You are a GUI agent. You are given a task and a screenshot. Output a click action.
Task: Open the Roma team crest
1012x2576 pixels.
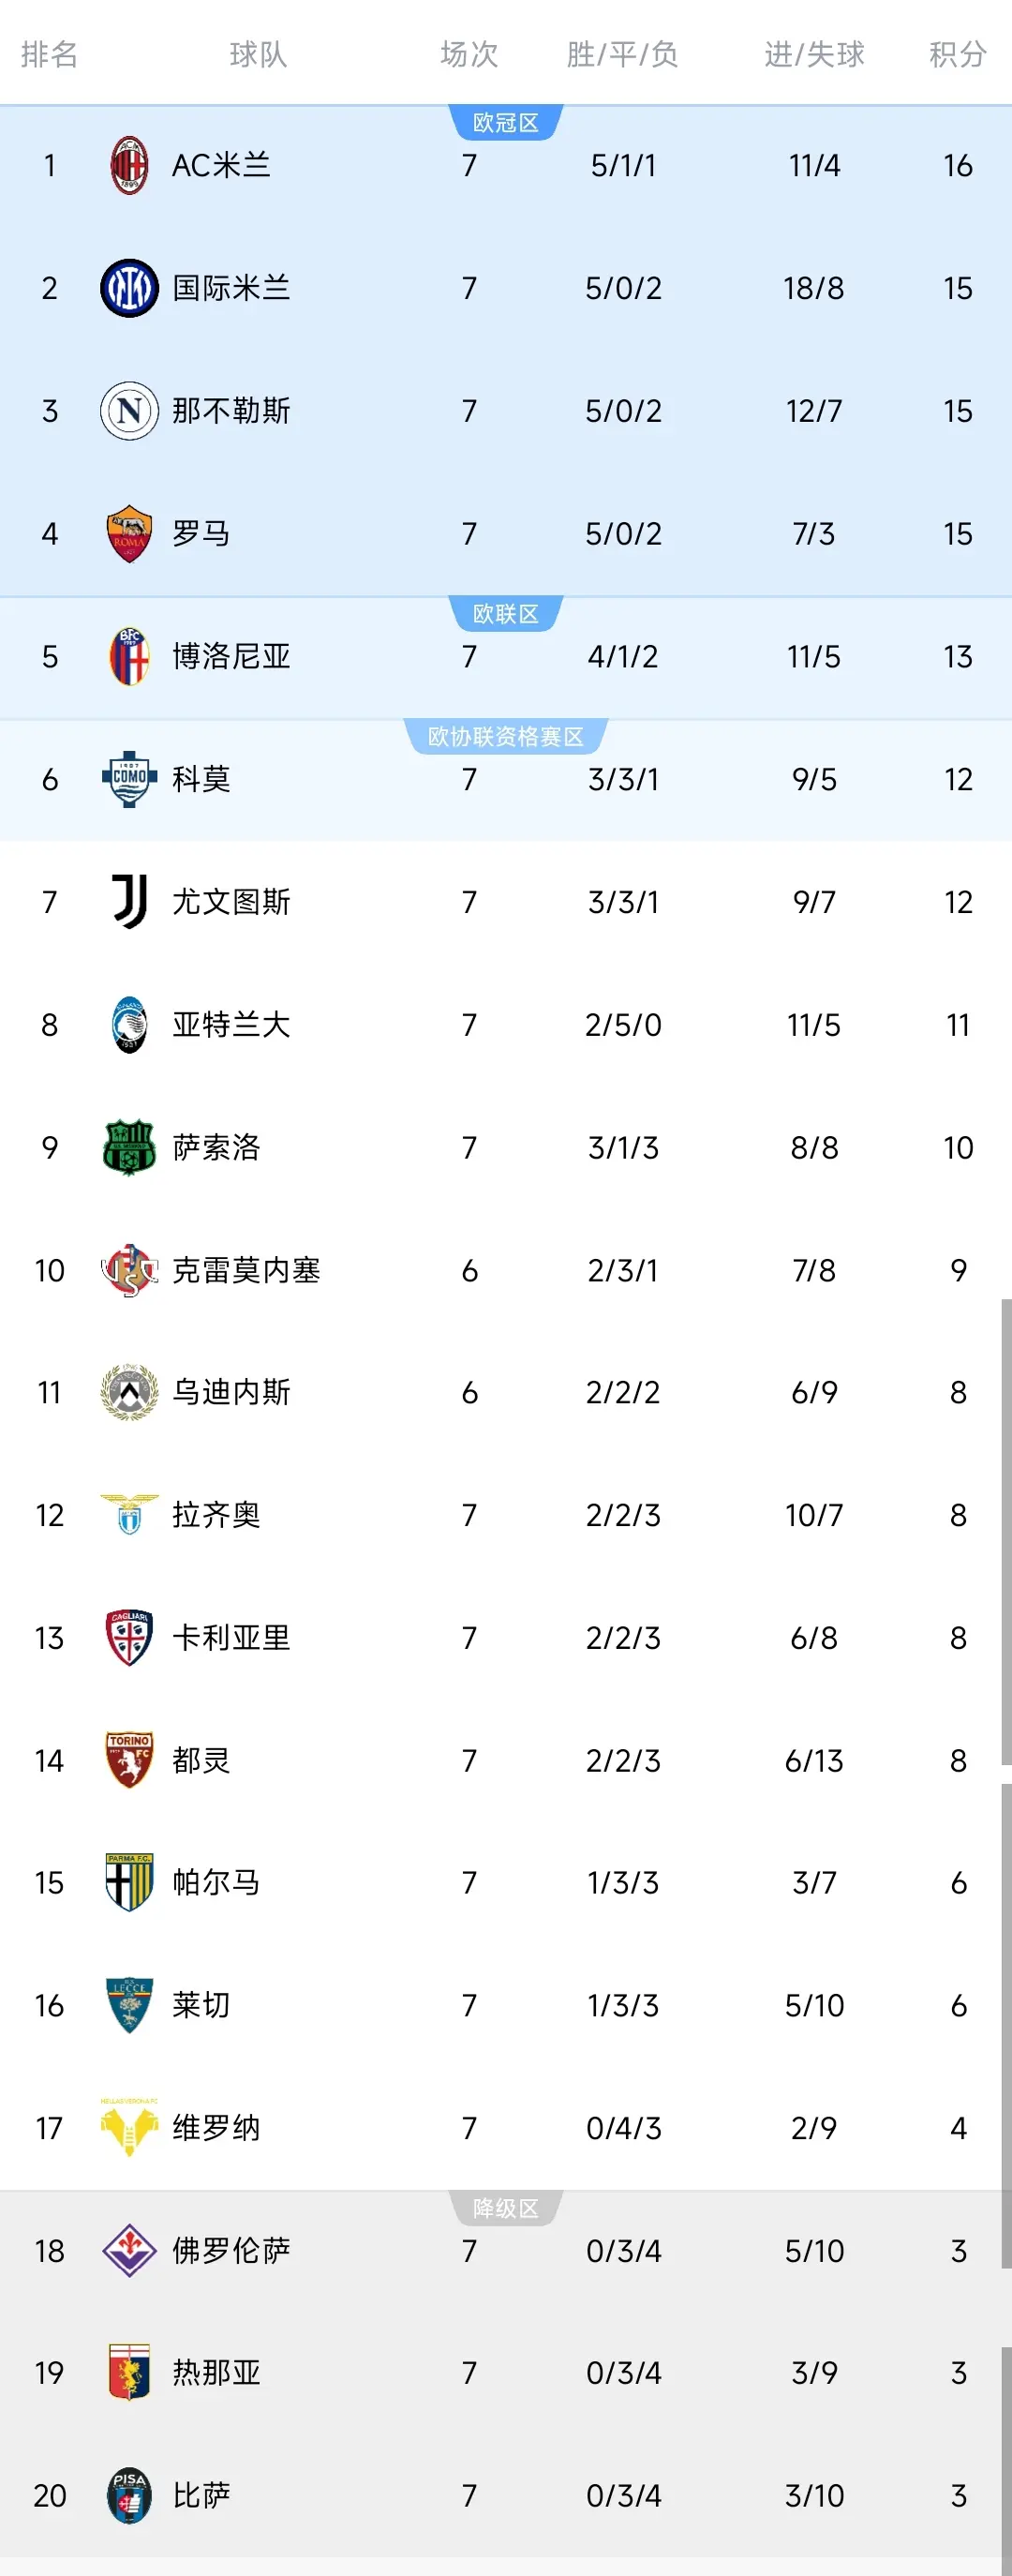[129, 534]
